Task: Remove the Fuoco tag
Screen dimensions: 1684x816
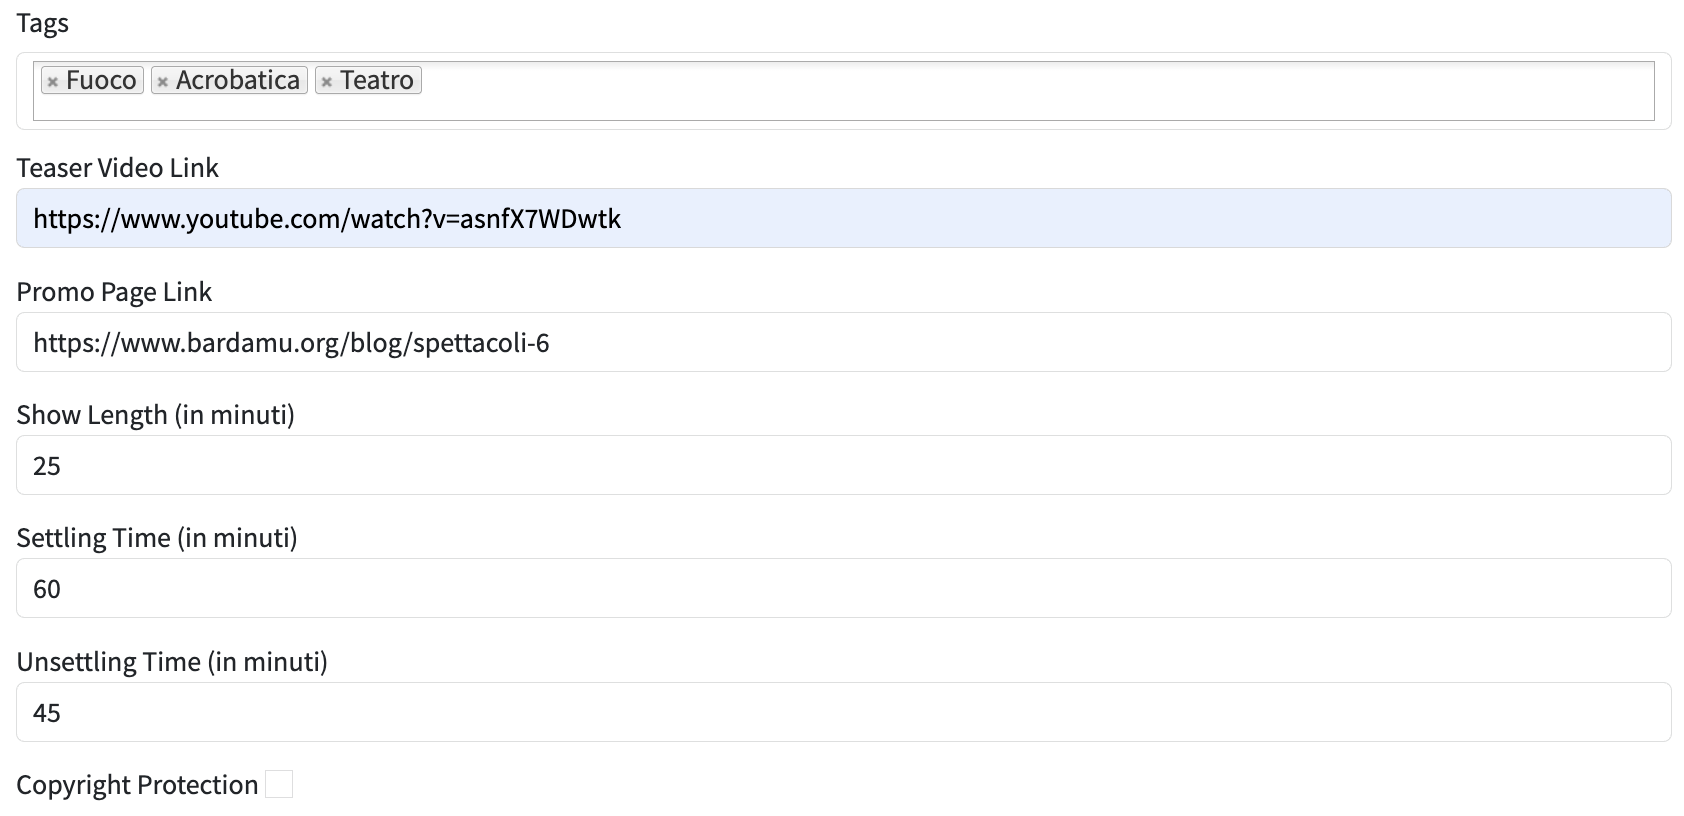Action: click(53, 82)
